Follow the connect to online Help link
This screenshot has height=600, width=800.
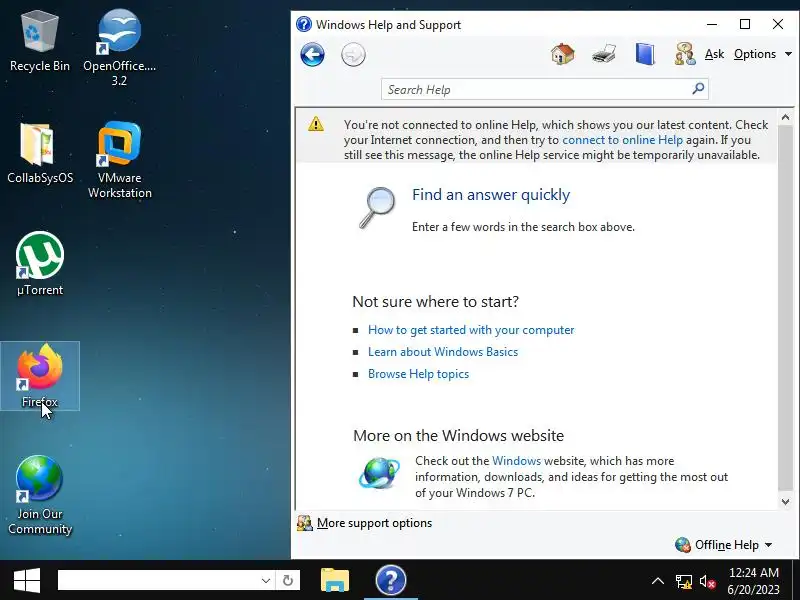622,140
